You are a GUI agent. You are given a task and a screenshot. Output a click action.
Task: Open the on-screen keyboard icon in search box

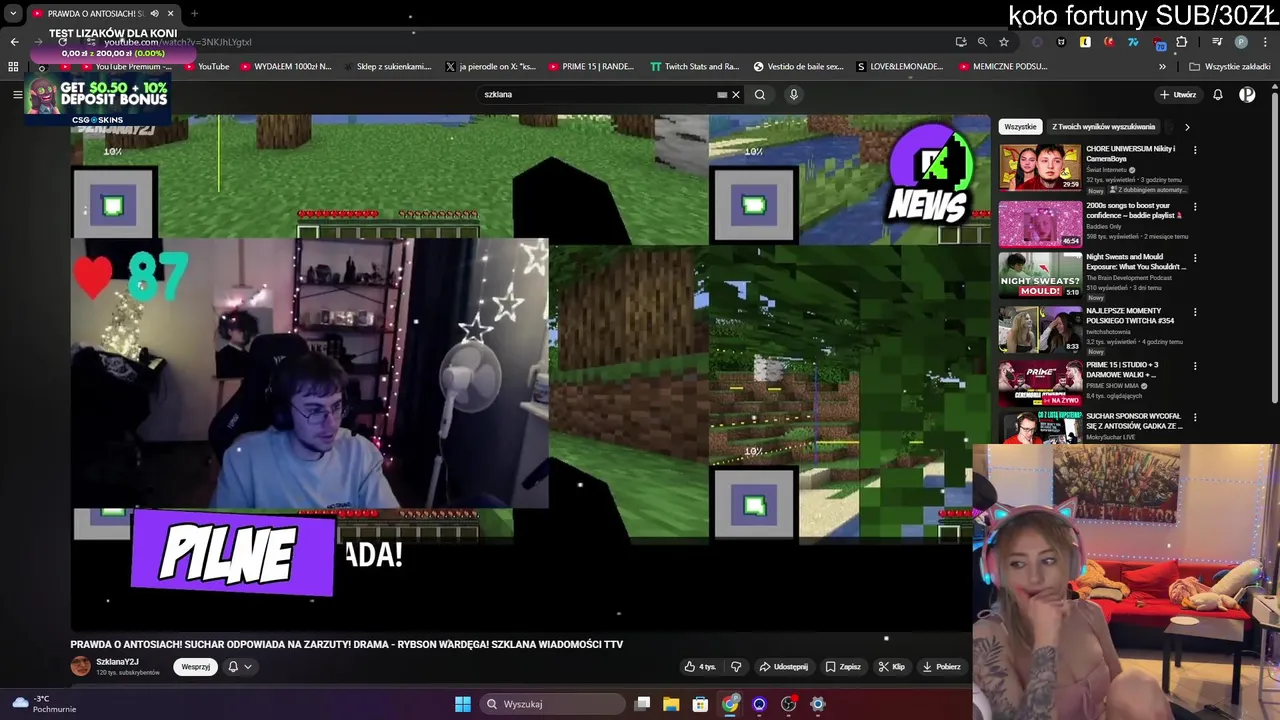coord(722,95)
